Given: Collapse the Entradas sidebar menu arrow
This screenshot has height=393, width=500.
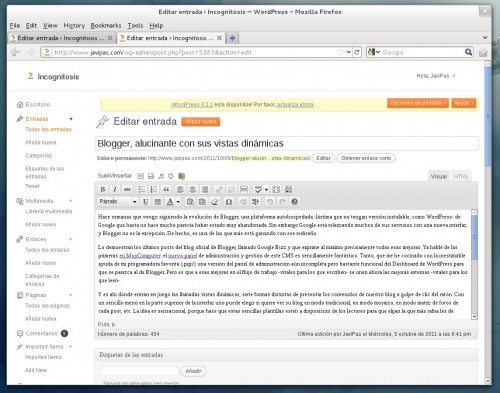Looking at the screenshot, I should coord(71,119).
